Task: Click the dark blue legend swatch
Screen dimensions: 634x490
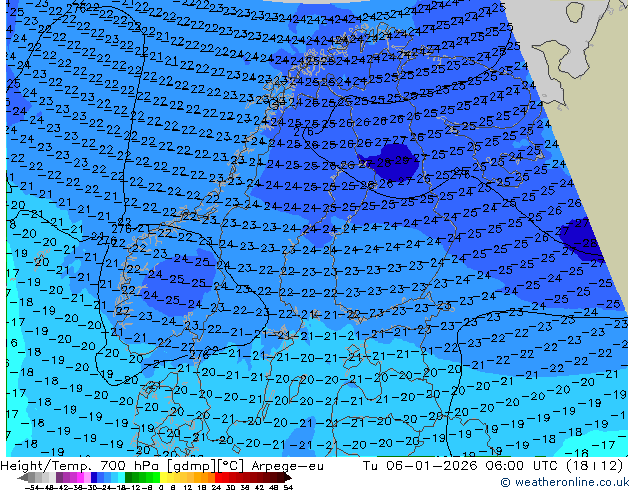Action: (94, 477)
